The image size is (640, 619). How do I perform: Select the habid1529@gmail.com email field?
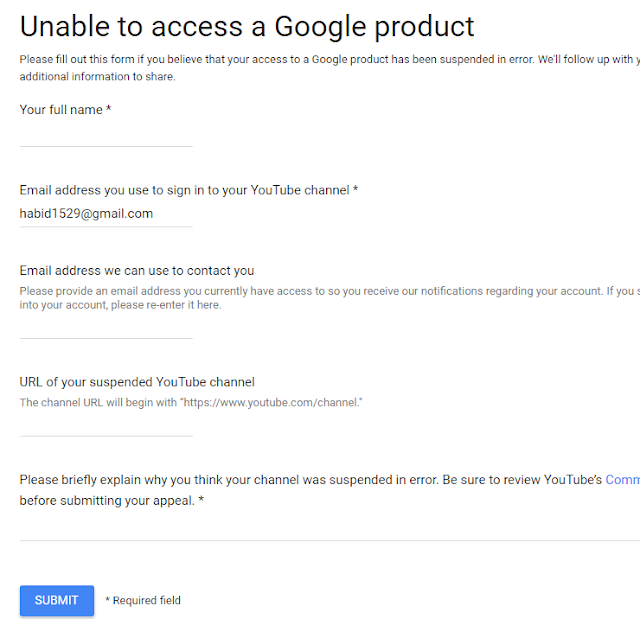106,214
